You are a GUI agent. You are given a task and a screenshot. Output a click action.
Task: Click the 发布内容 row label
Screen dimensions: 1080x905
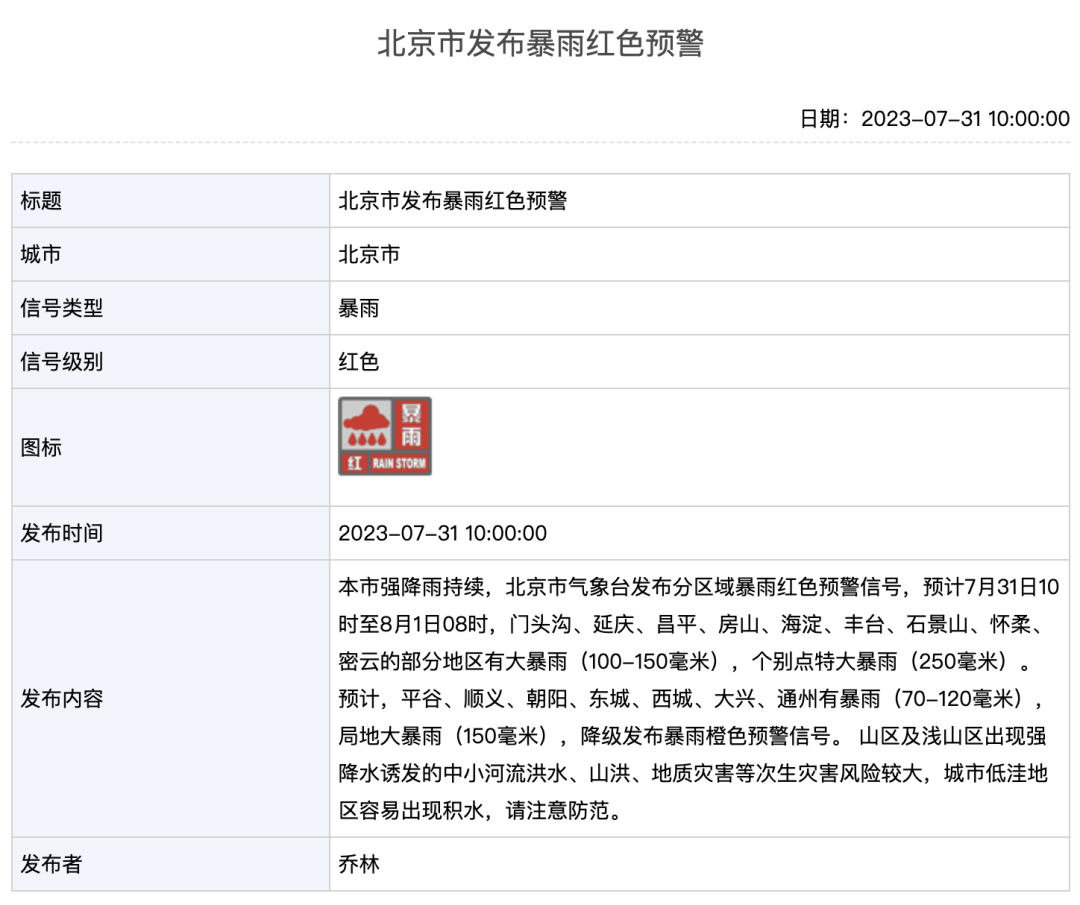[61, 699]
